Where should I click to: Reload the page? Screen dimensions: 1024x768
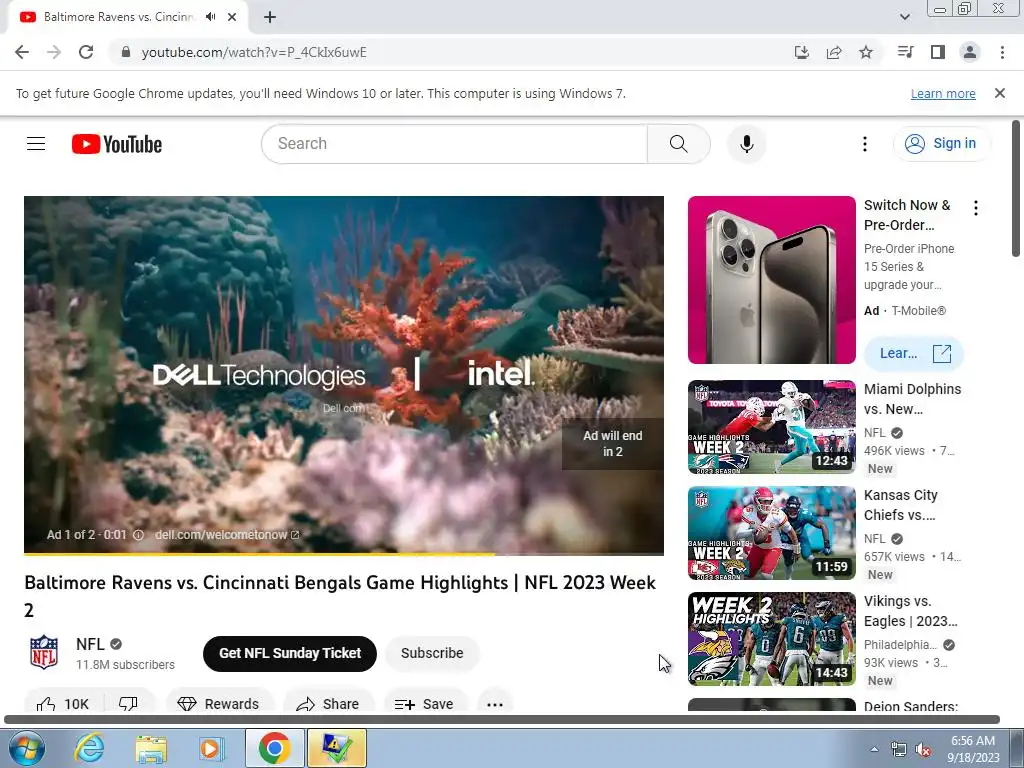pyautogui.click(x=86, y=52)
